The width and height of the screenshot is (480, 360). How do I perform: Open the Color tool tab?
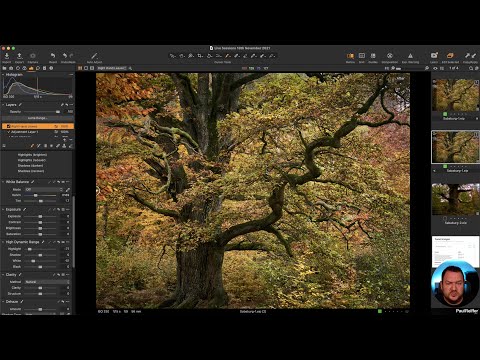point(24,68)
